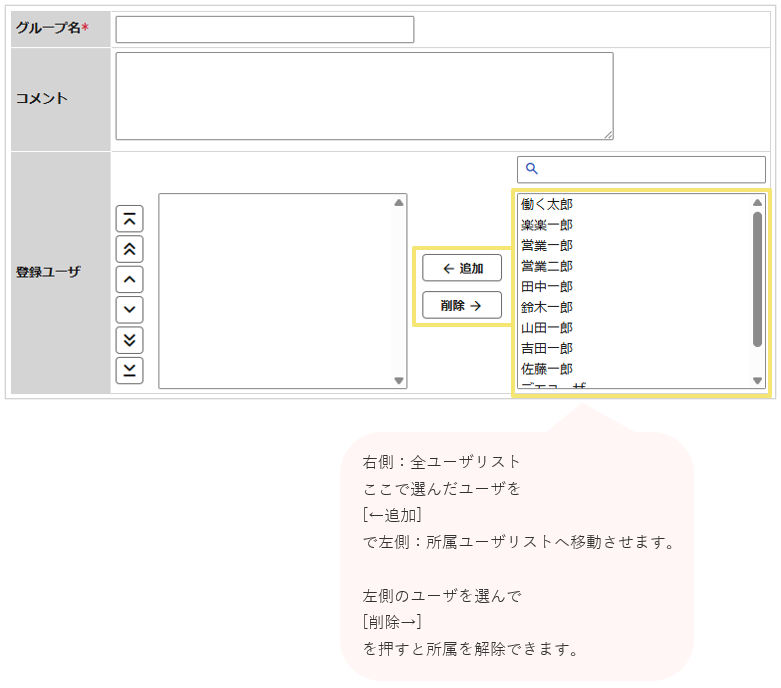Screen dimensions: 781x688
Task: Click the double up chevron icon
Action: pyautogui.click(x=130, y=249)
